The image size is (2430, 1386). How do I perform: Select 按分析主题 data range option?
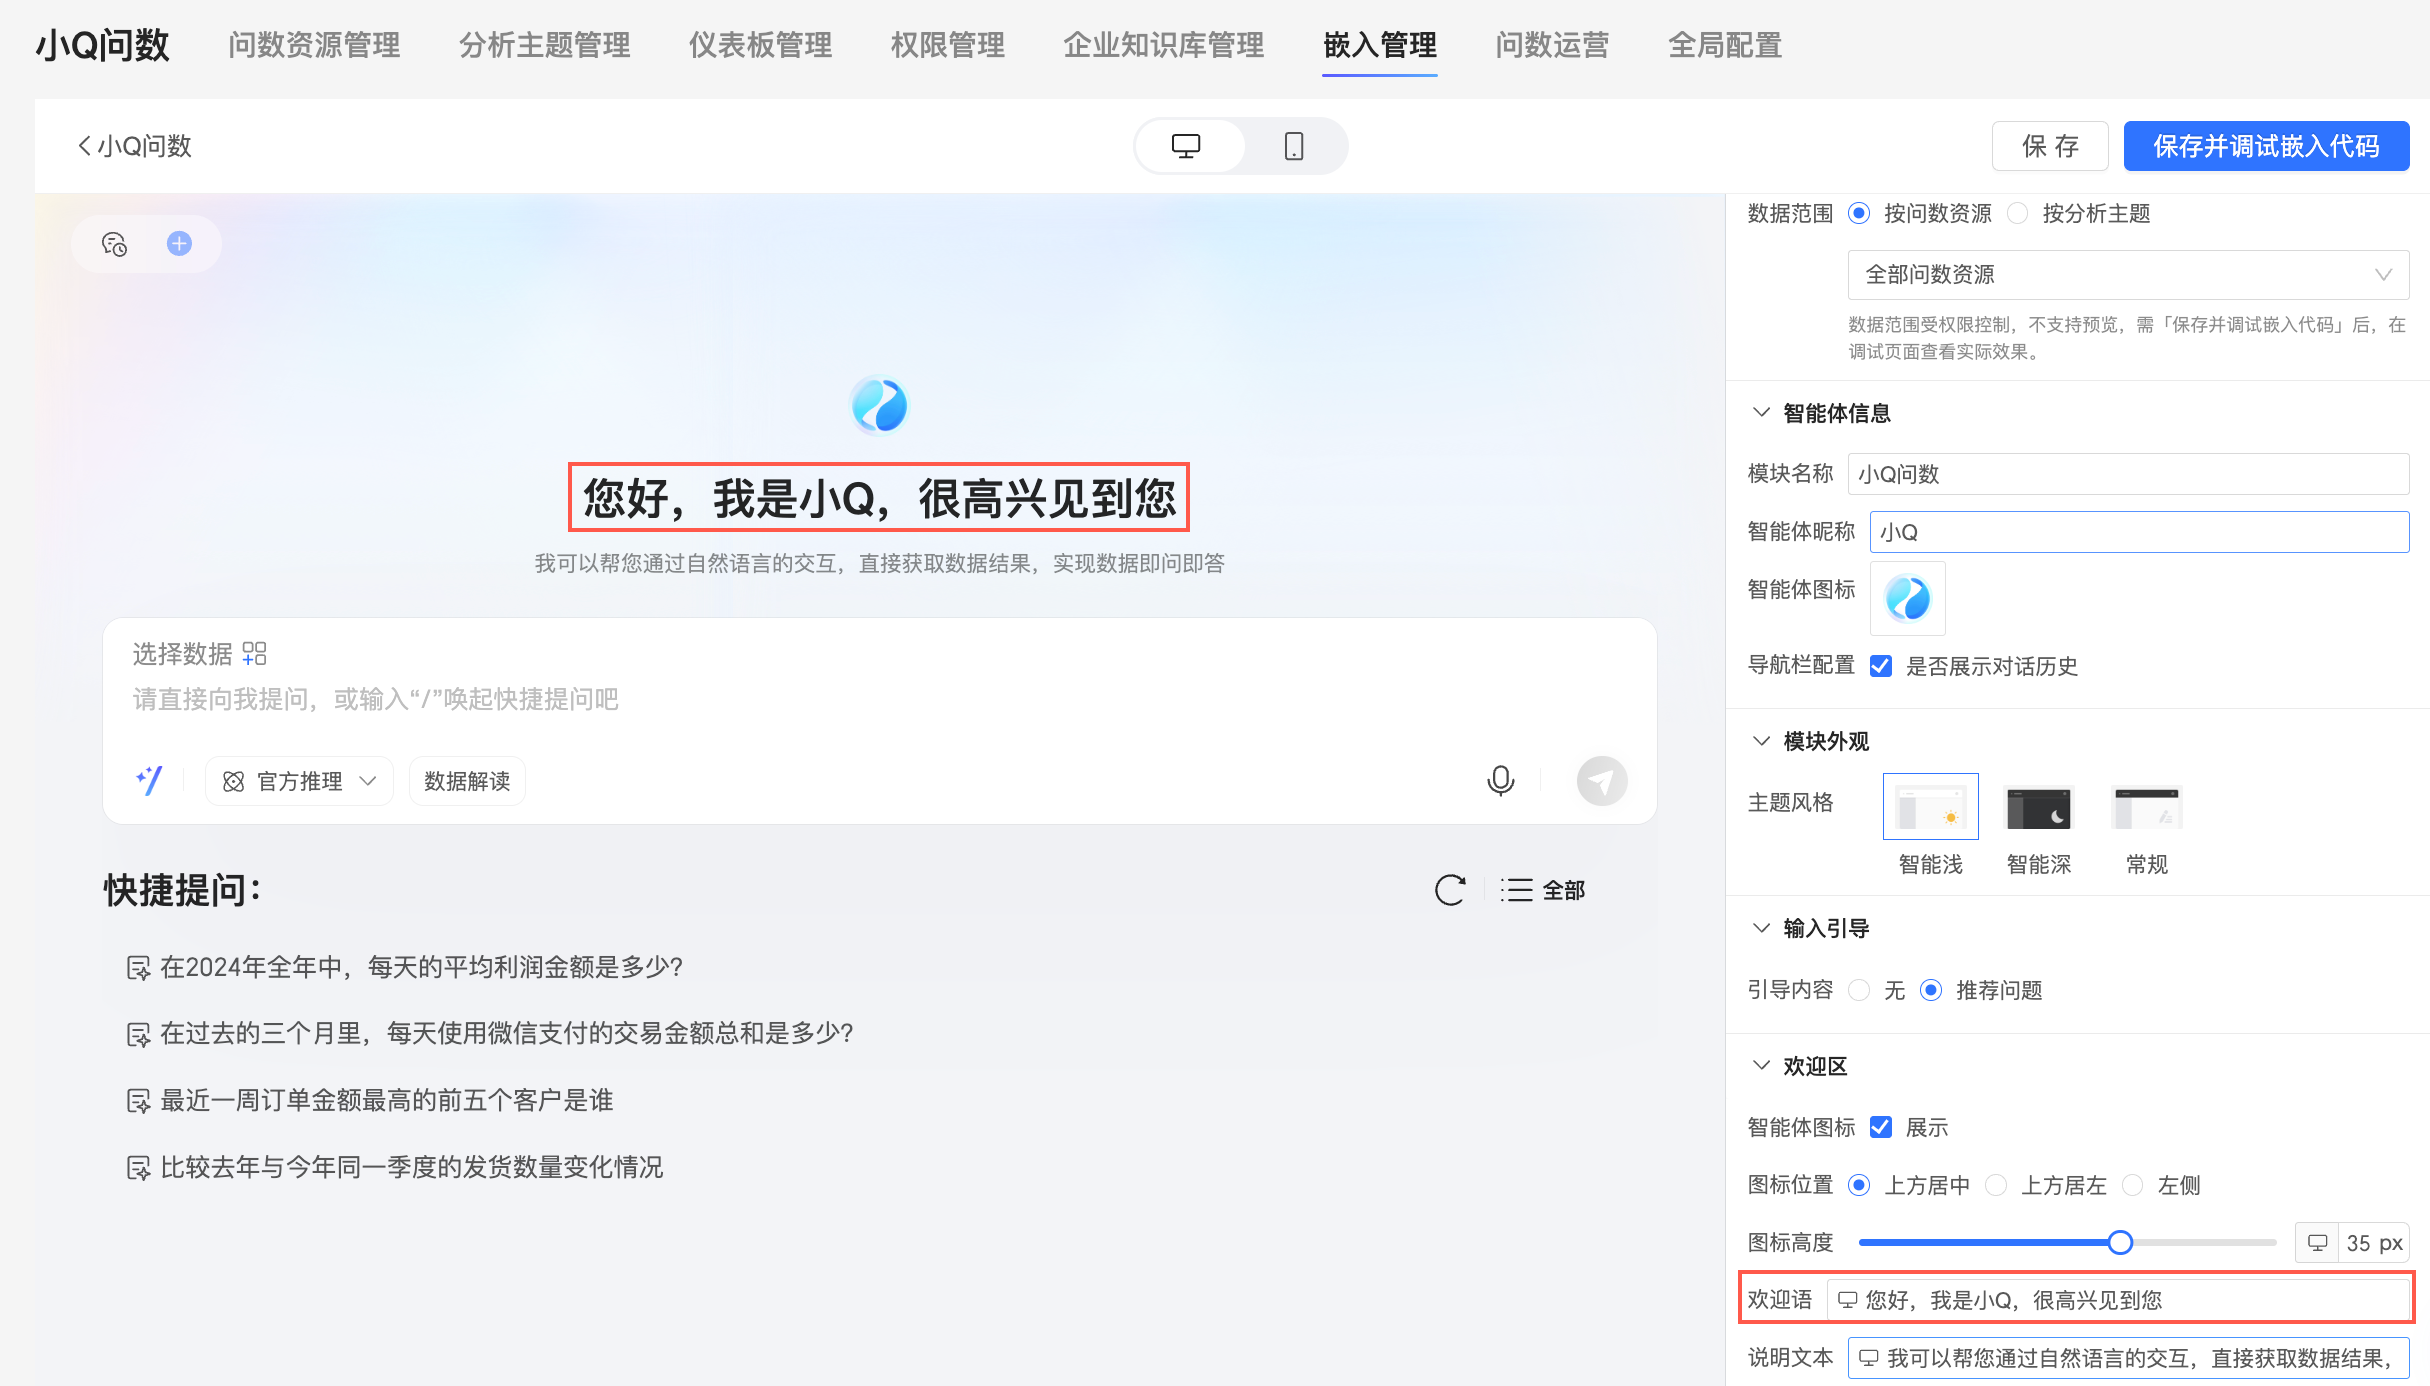pyautogui.click(x=2018, y=213)
